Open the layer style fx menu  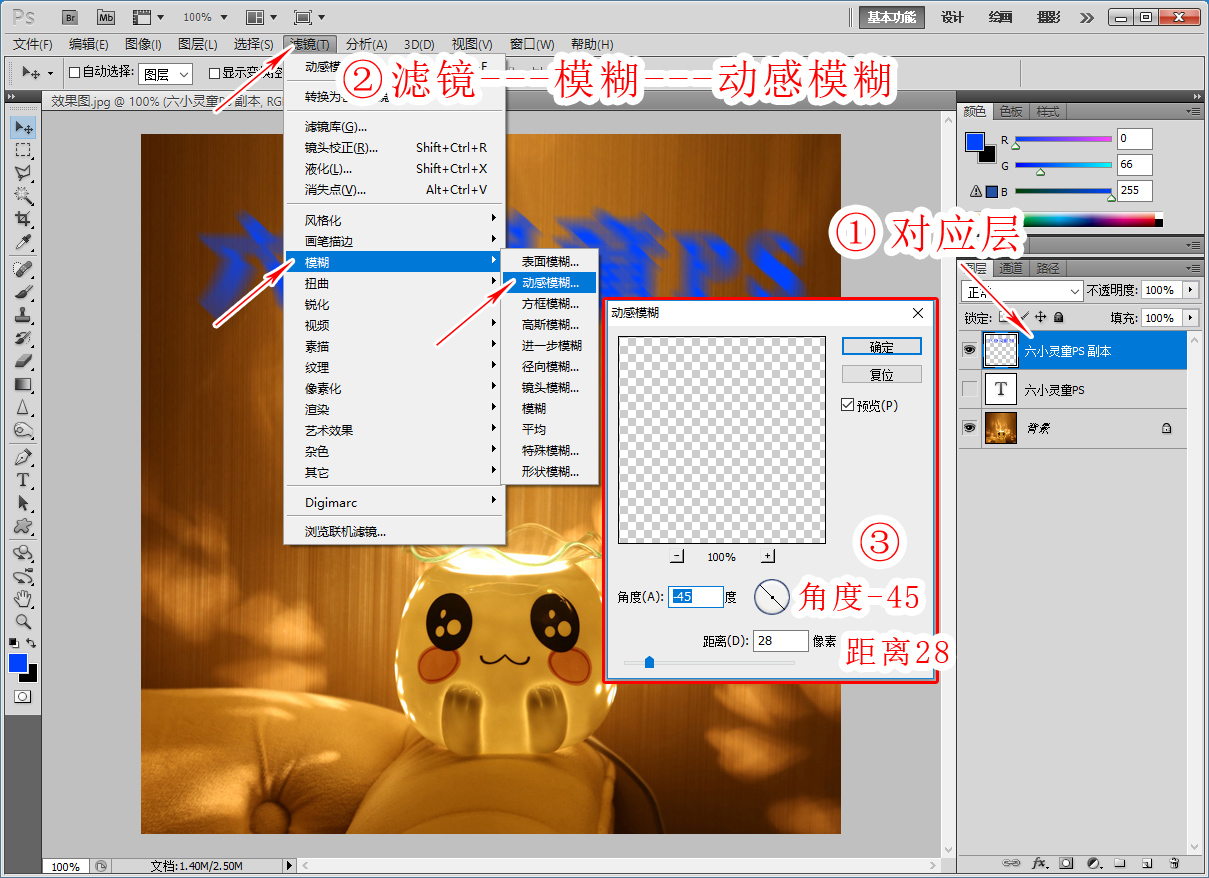click(1039, 862)
